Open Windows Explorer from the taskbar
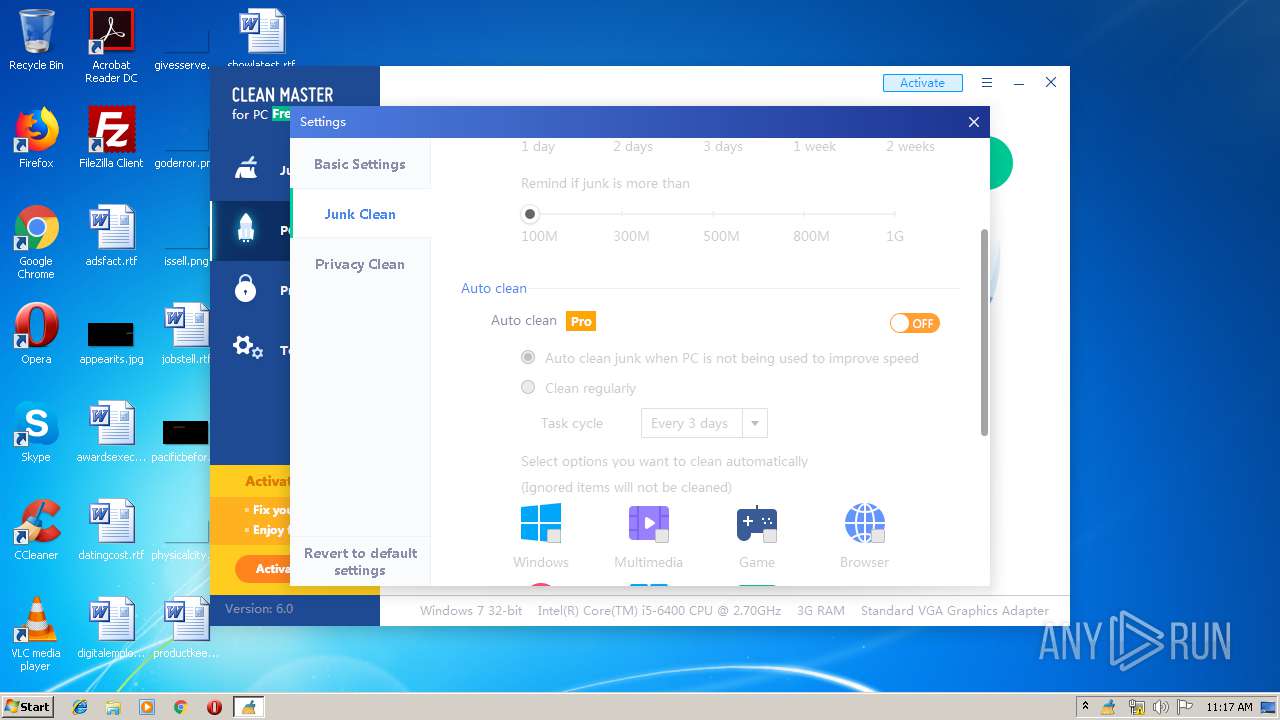Viewport: 1280px width, 720px height. coord(113,707)
